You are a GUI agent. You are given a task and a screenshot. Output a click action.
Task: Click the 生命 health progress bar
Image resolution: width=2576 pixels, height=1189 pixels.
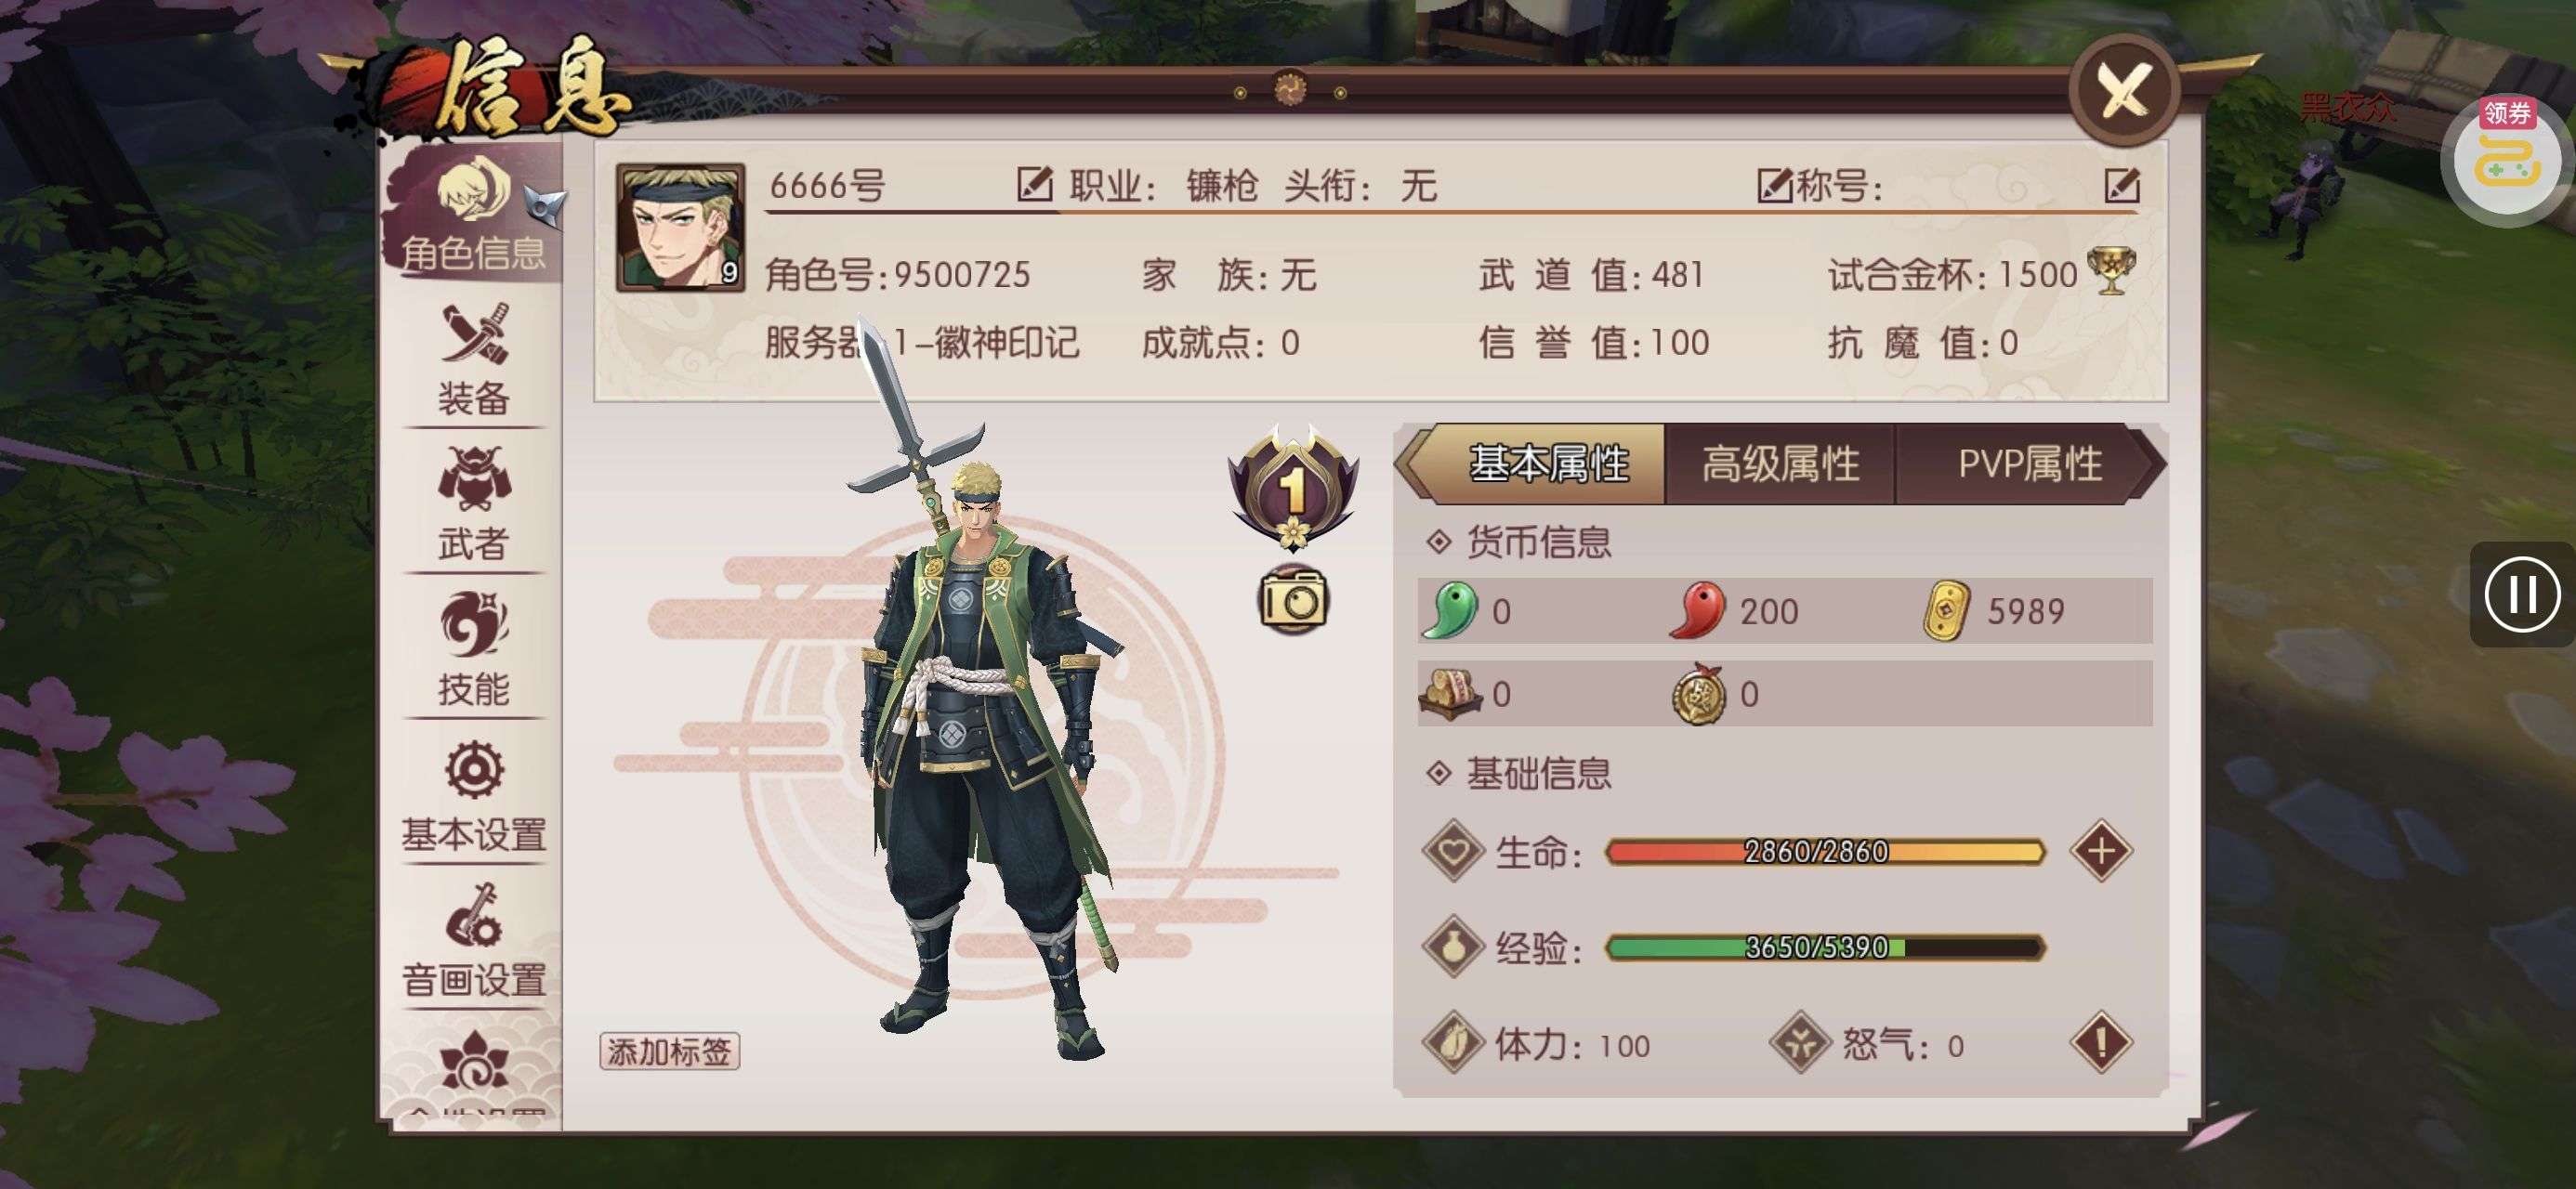click(x=1824, y=851)
